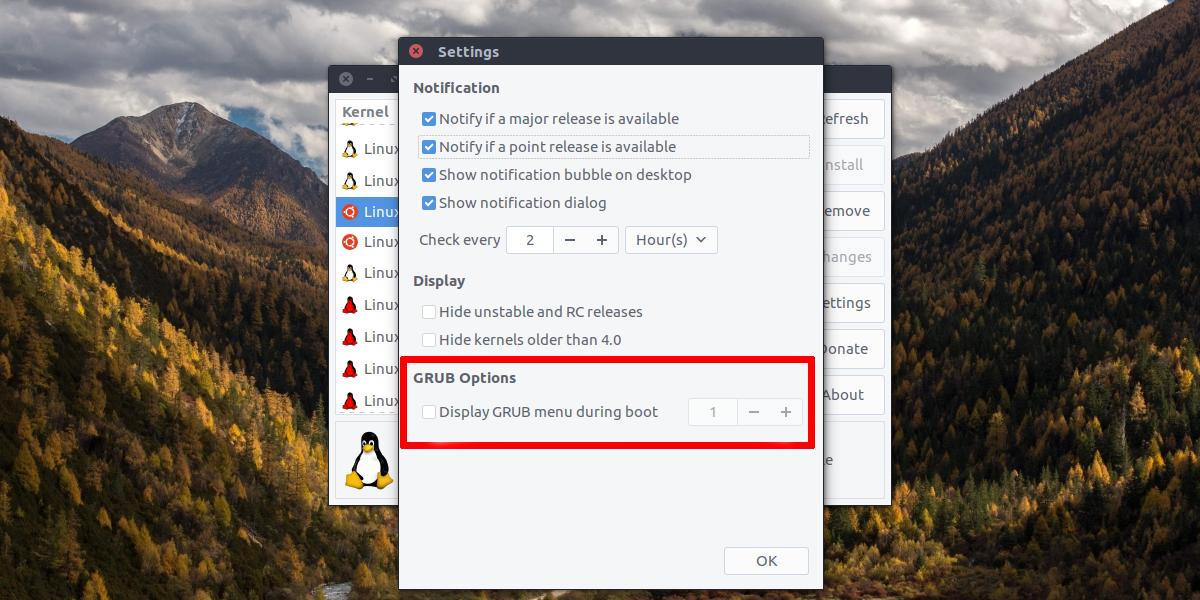This screenshot has height=600, width=1200.
Task: Decrease the 'Check every' interval with minus
Action: [570, 240]
